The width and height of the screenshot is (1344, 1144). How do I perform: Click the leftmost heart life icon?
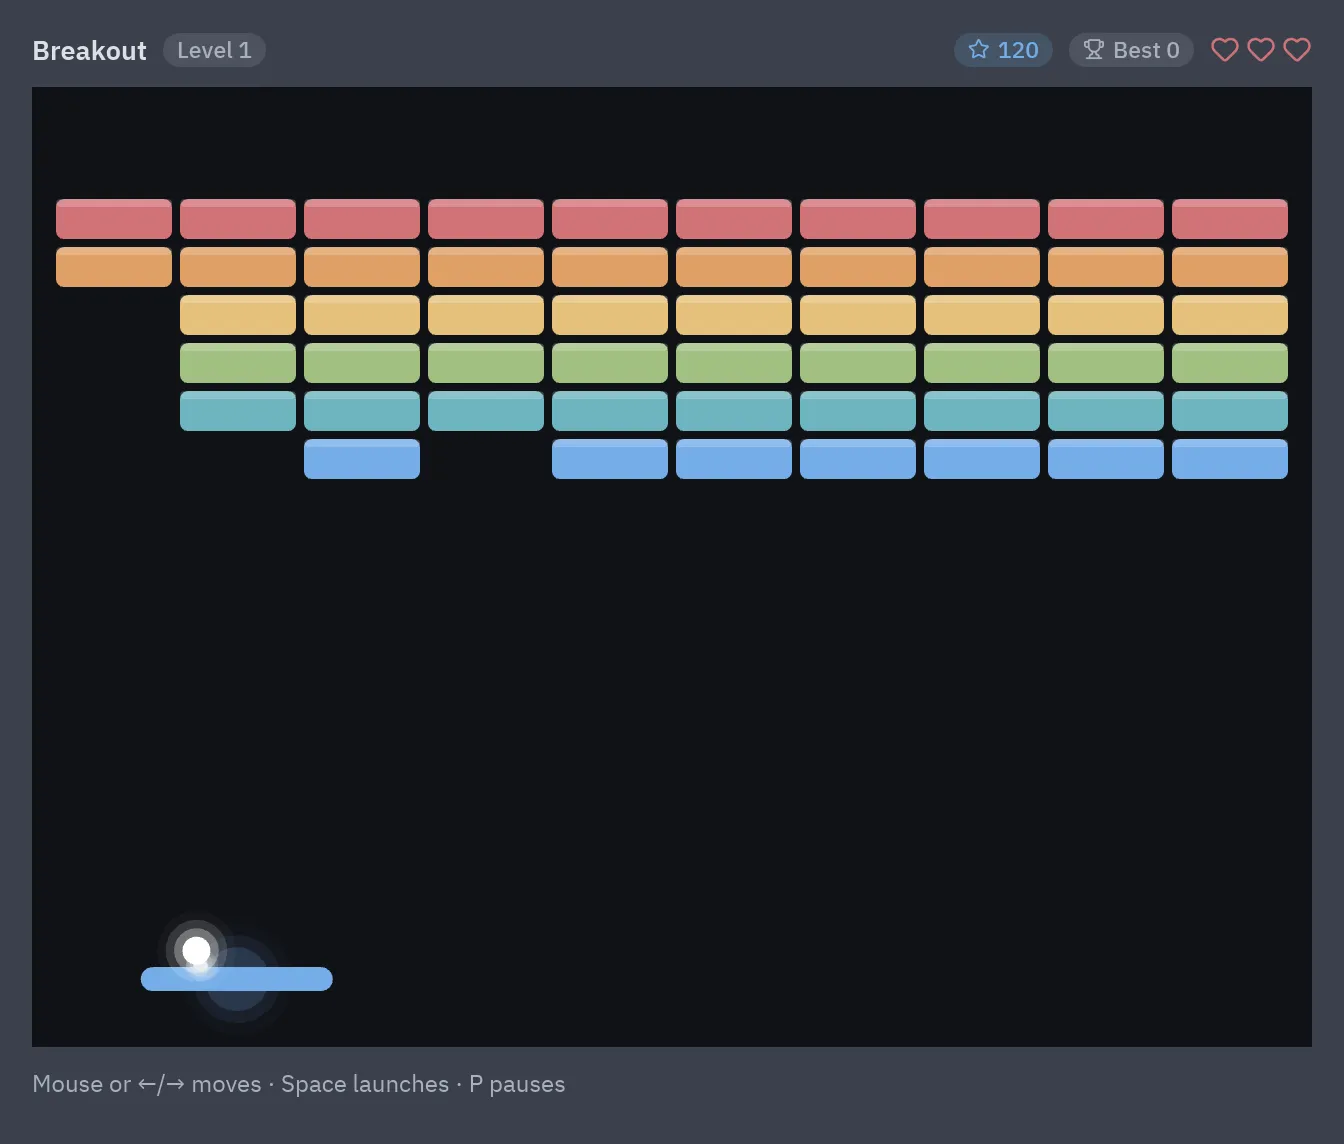pos(1225,50)
